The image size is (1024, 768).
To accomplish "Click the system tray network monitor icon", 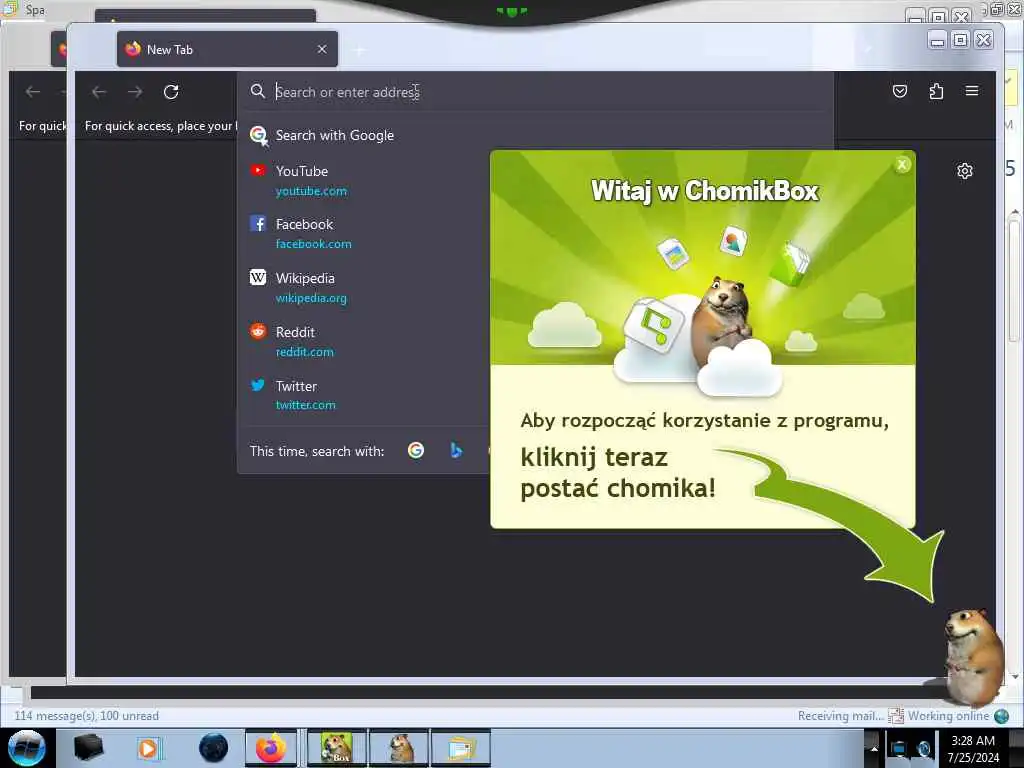I will pos(899,748).
